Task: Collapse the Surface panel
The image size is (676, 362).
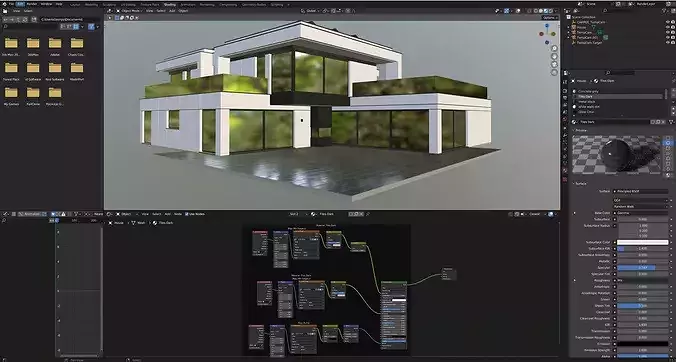Action: [580, 184]
